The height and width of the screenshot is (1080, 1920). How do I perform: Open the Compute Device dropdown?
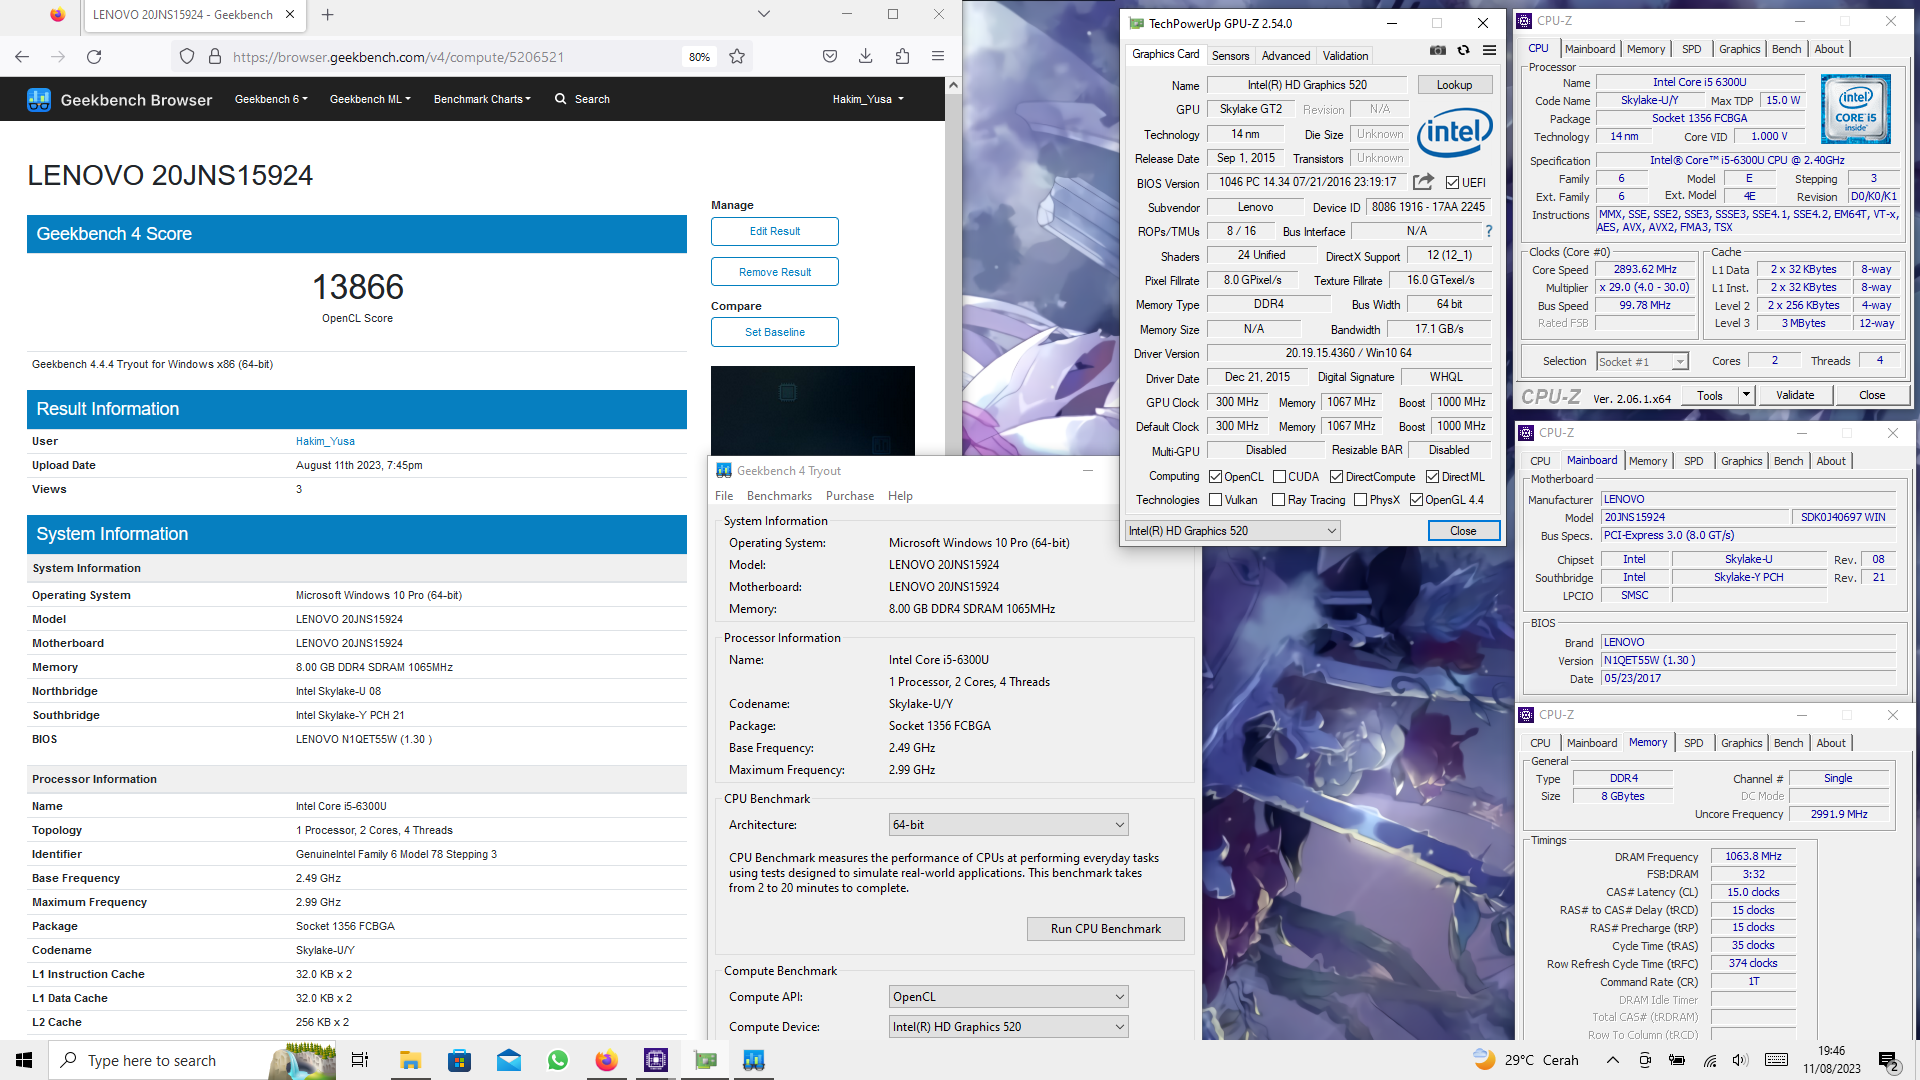[1009, 1027]
